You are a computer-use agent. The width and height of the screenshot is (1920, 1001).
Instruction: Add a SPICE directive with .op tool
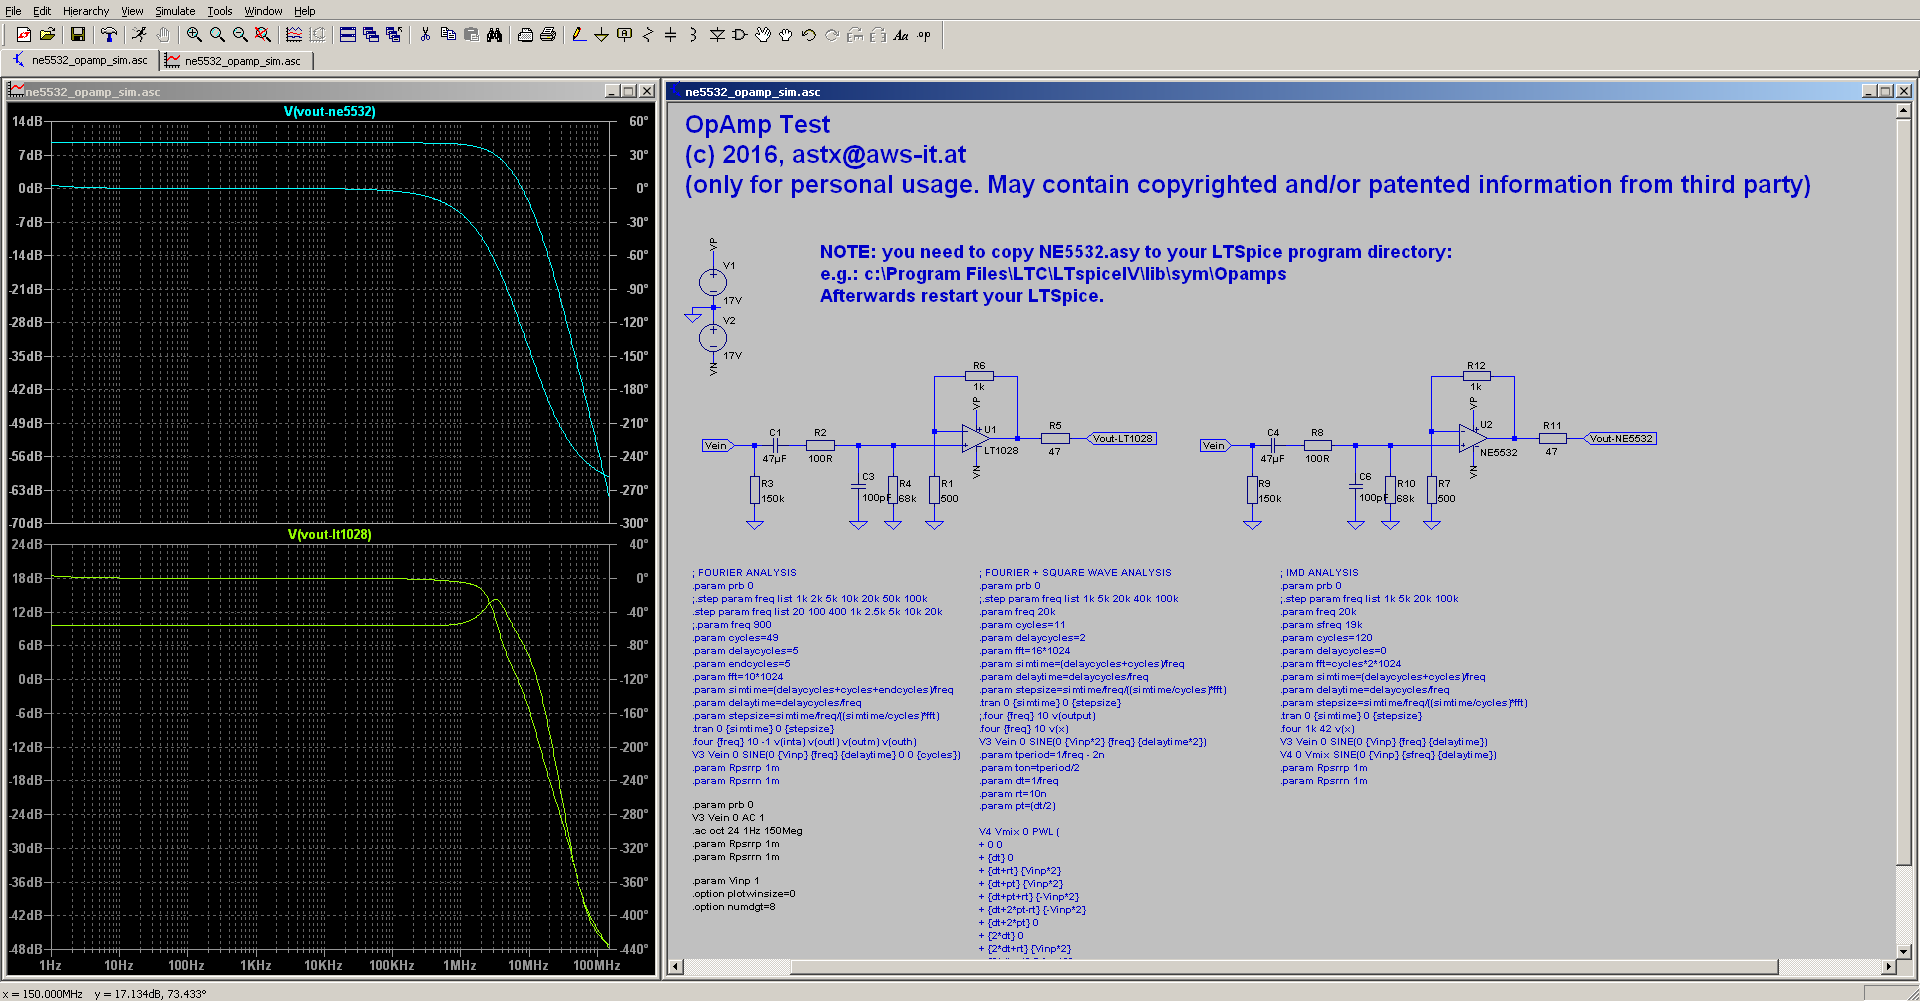pyautogui.click(x=924, y=35)
